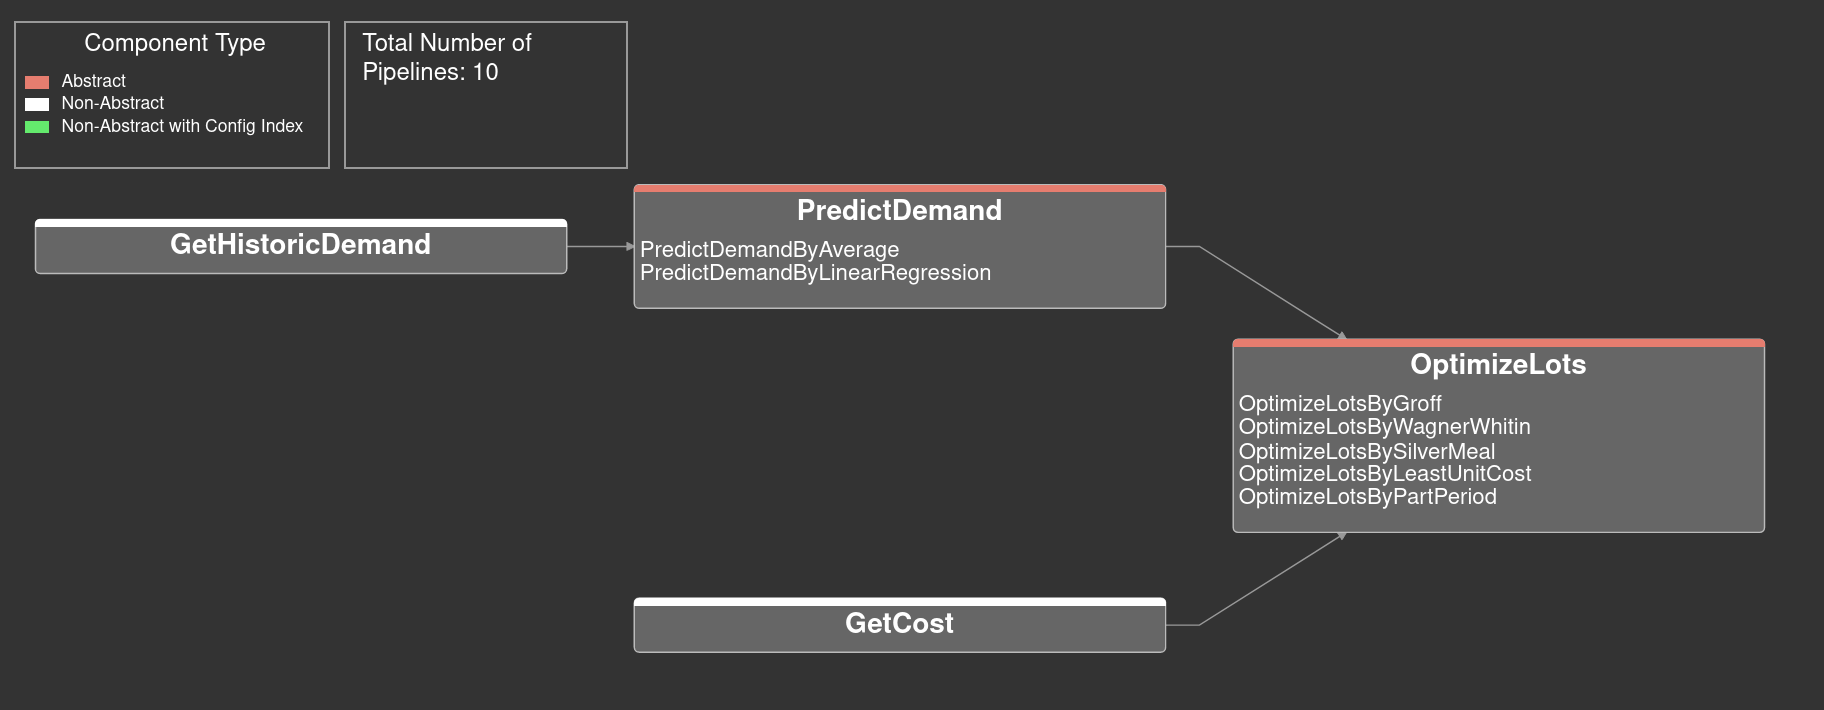This screenshot has height=710, width=1824.
Task: Click the red Abstract legend swatch
Action: 37,82
